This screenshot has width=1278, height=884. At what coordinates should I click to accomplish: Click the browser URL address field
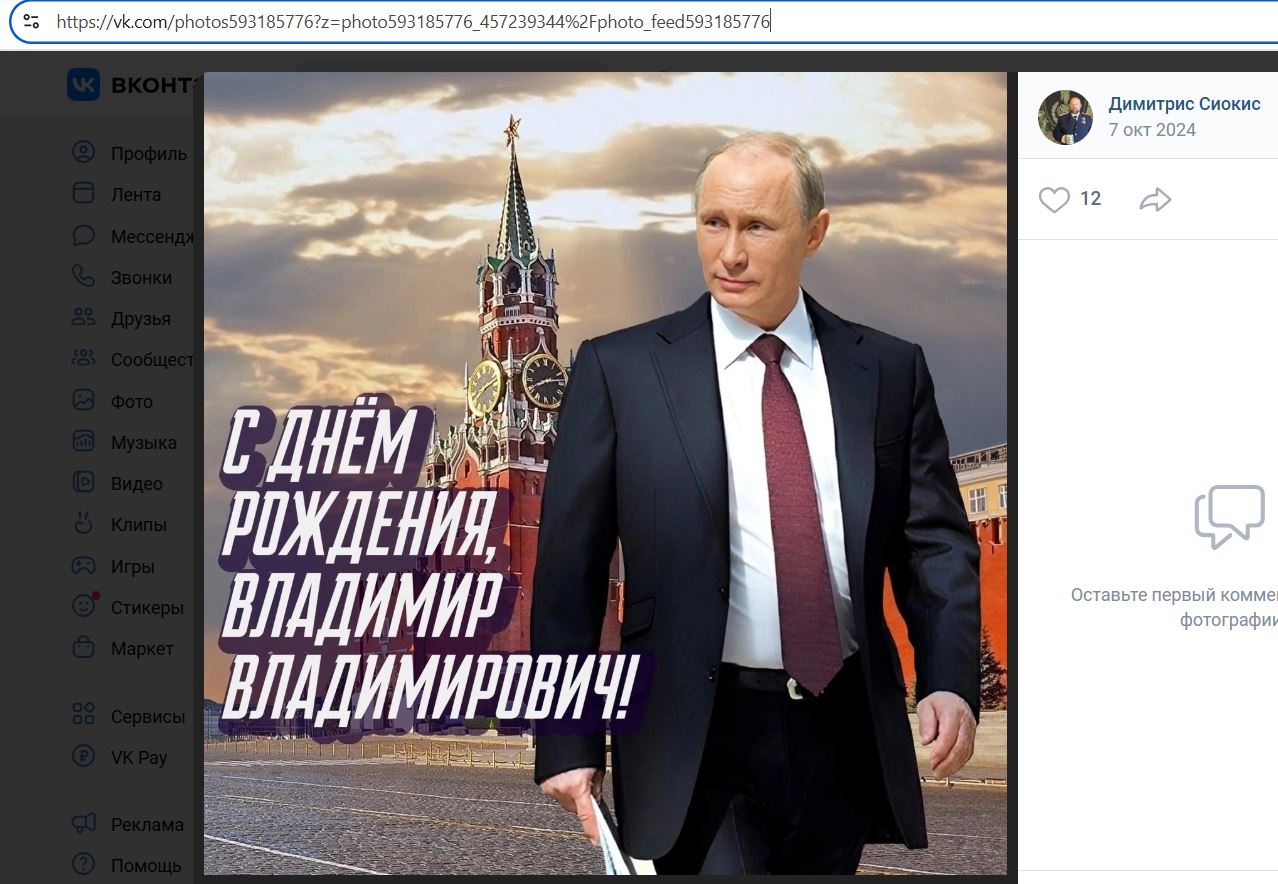(640, 21)
